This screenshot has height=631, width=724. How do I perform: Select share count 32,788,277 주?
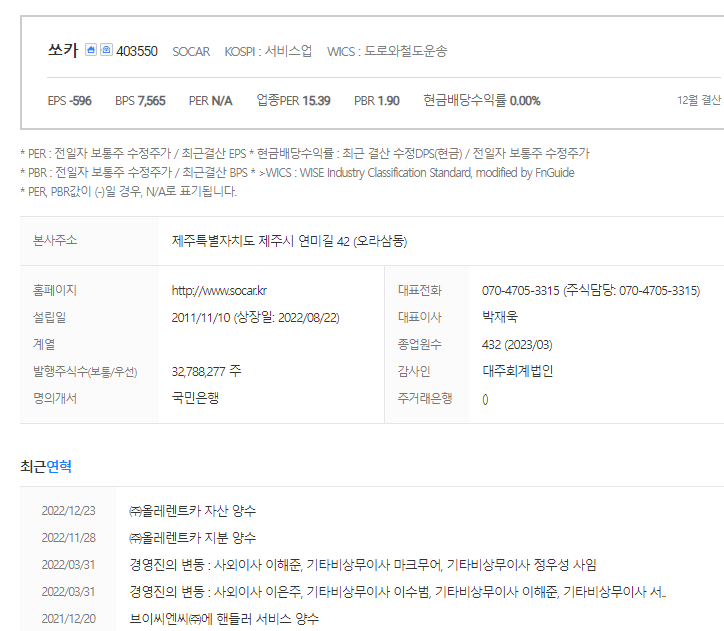[206, 371]
